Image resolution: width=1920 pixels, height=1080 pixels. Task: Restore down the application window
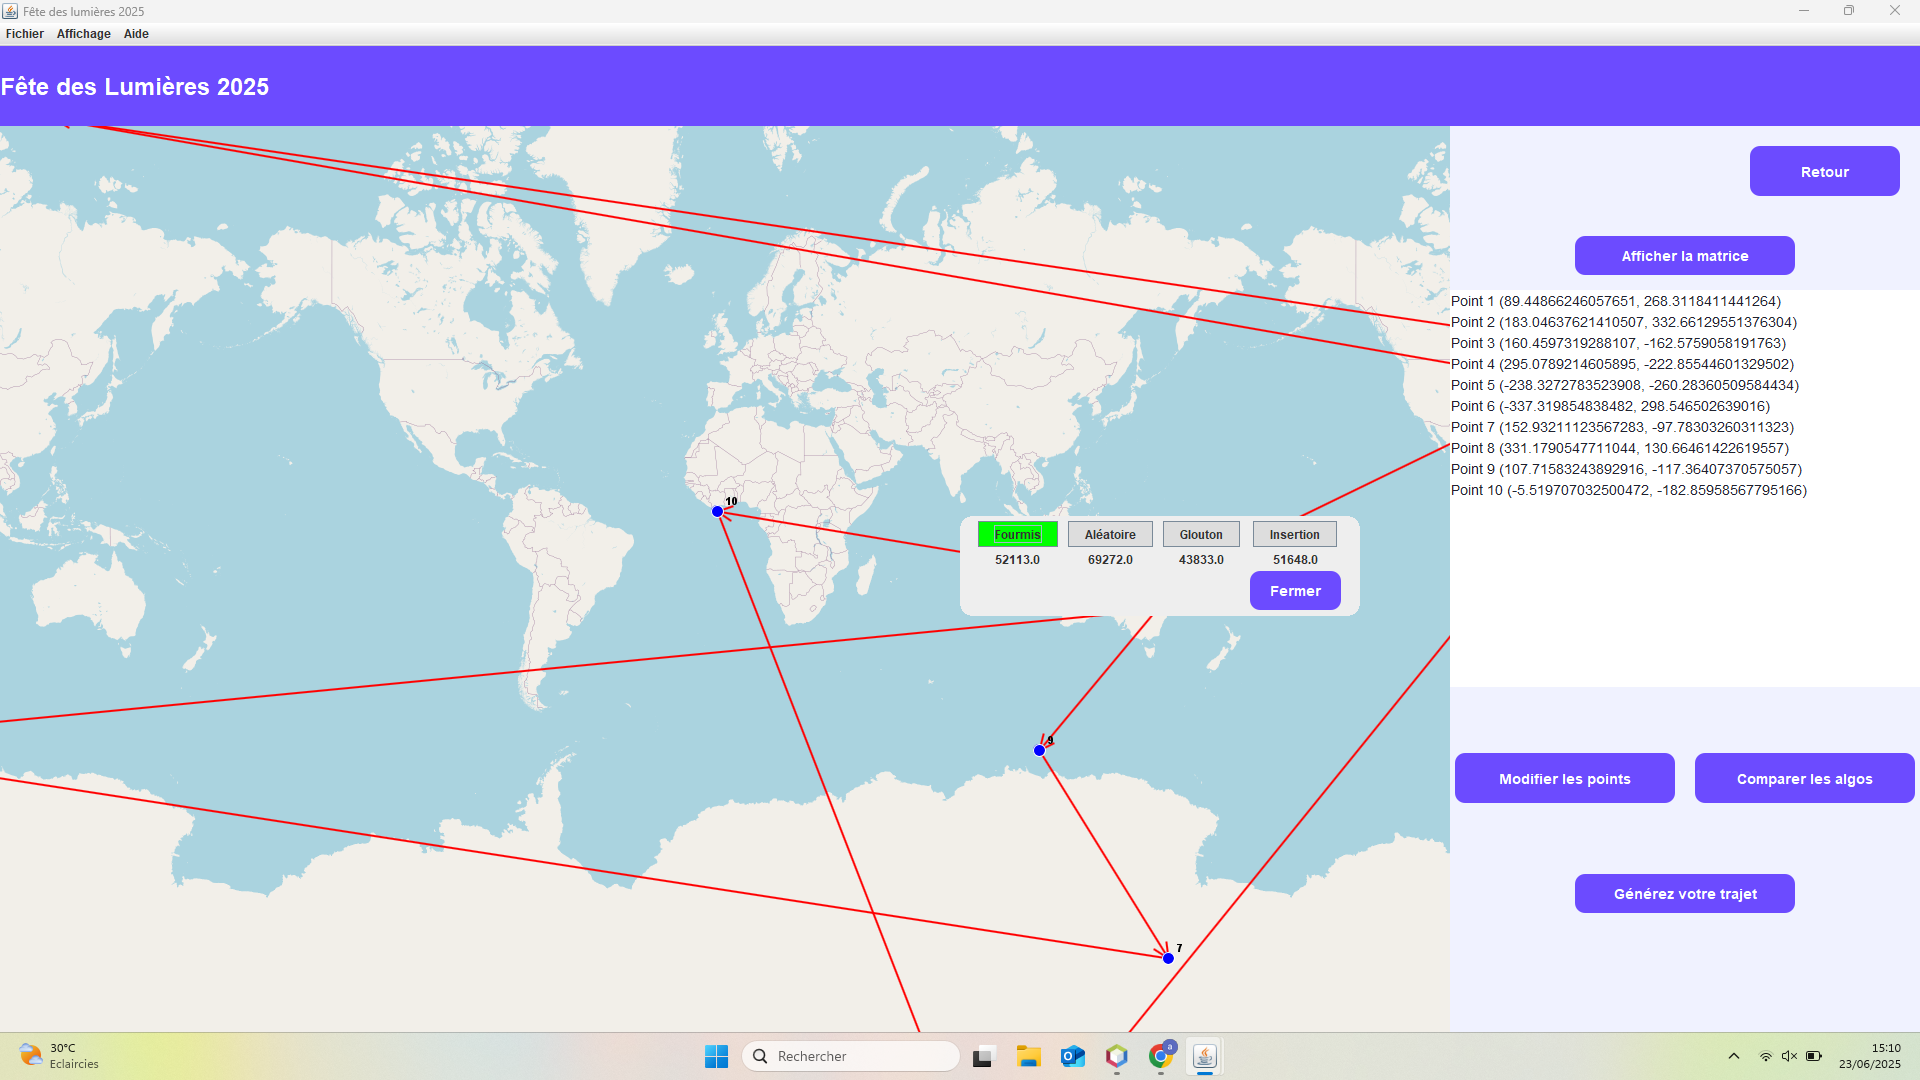(1849, 11)
